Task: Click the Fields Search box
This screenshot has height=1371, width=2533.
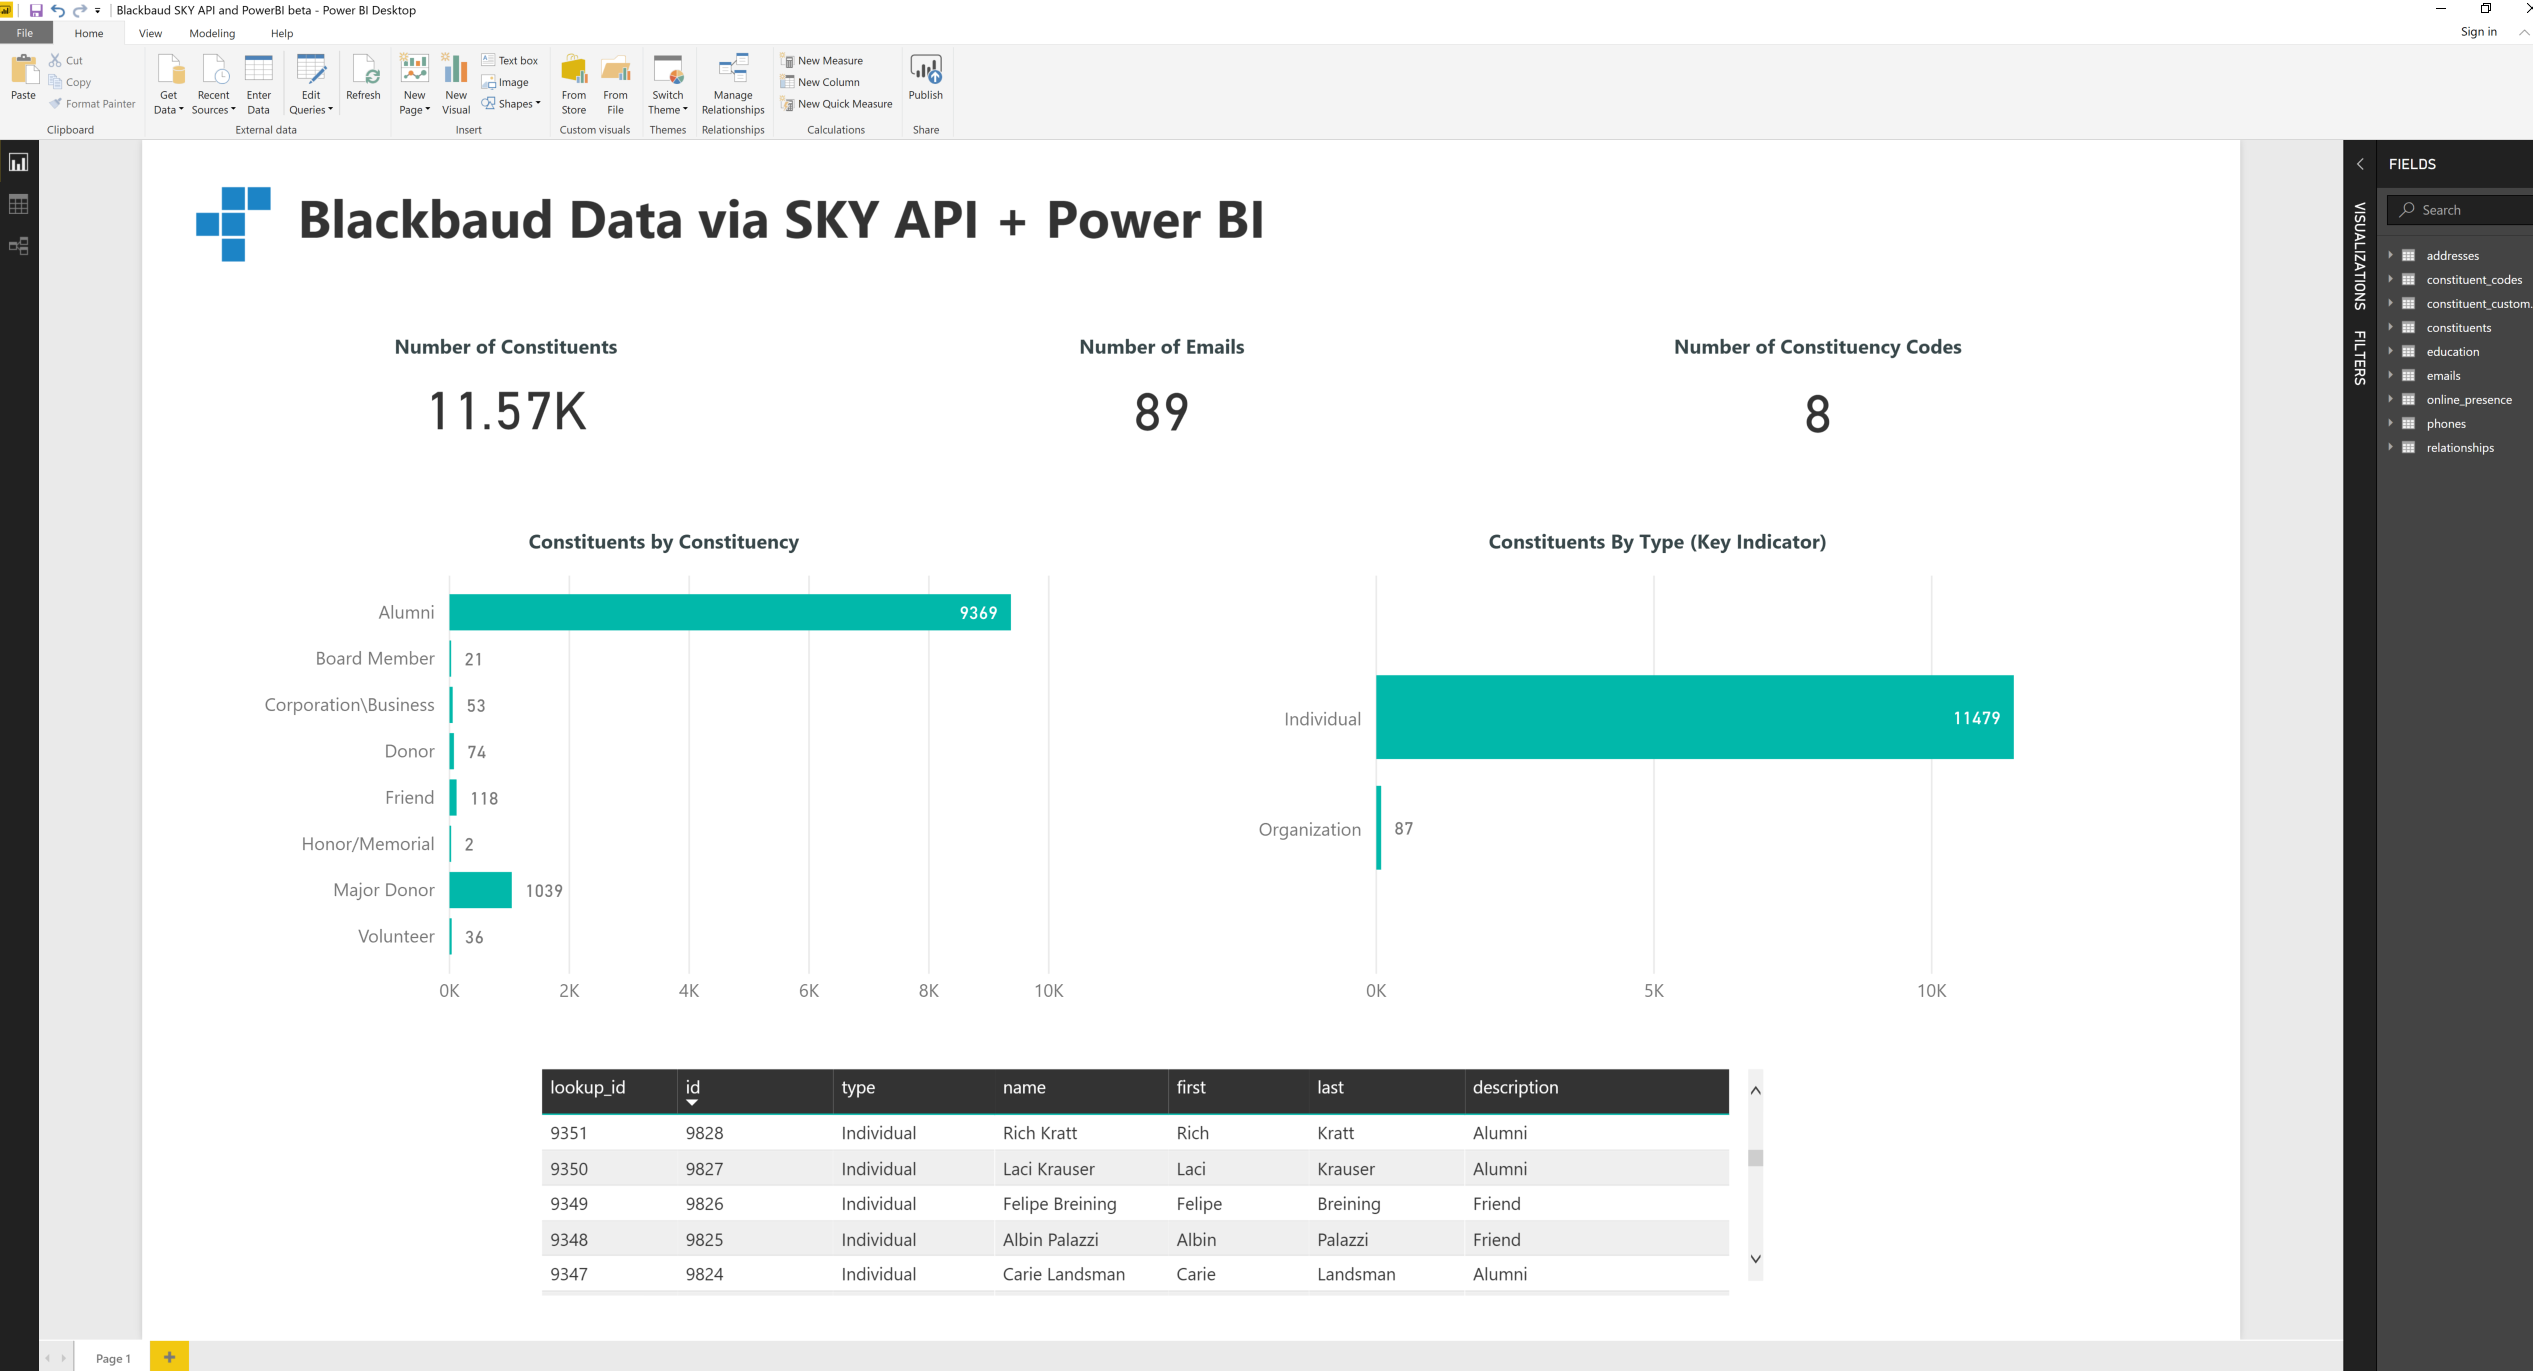Action: point(2460,210)
